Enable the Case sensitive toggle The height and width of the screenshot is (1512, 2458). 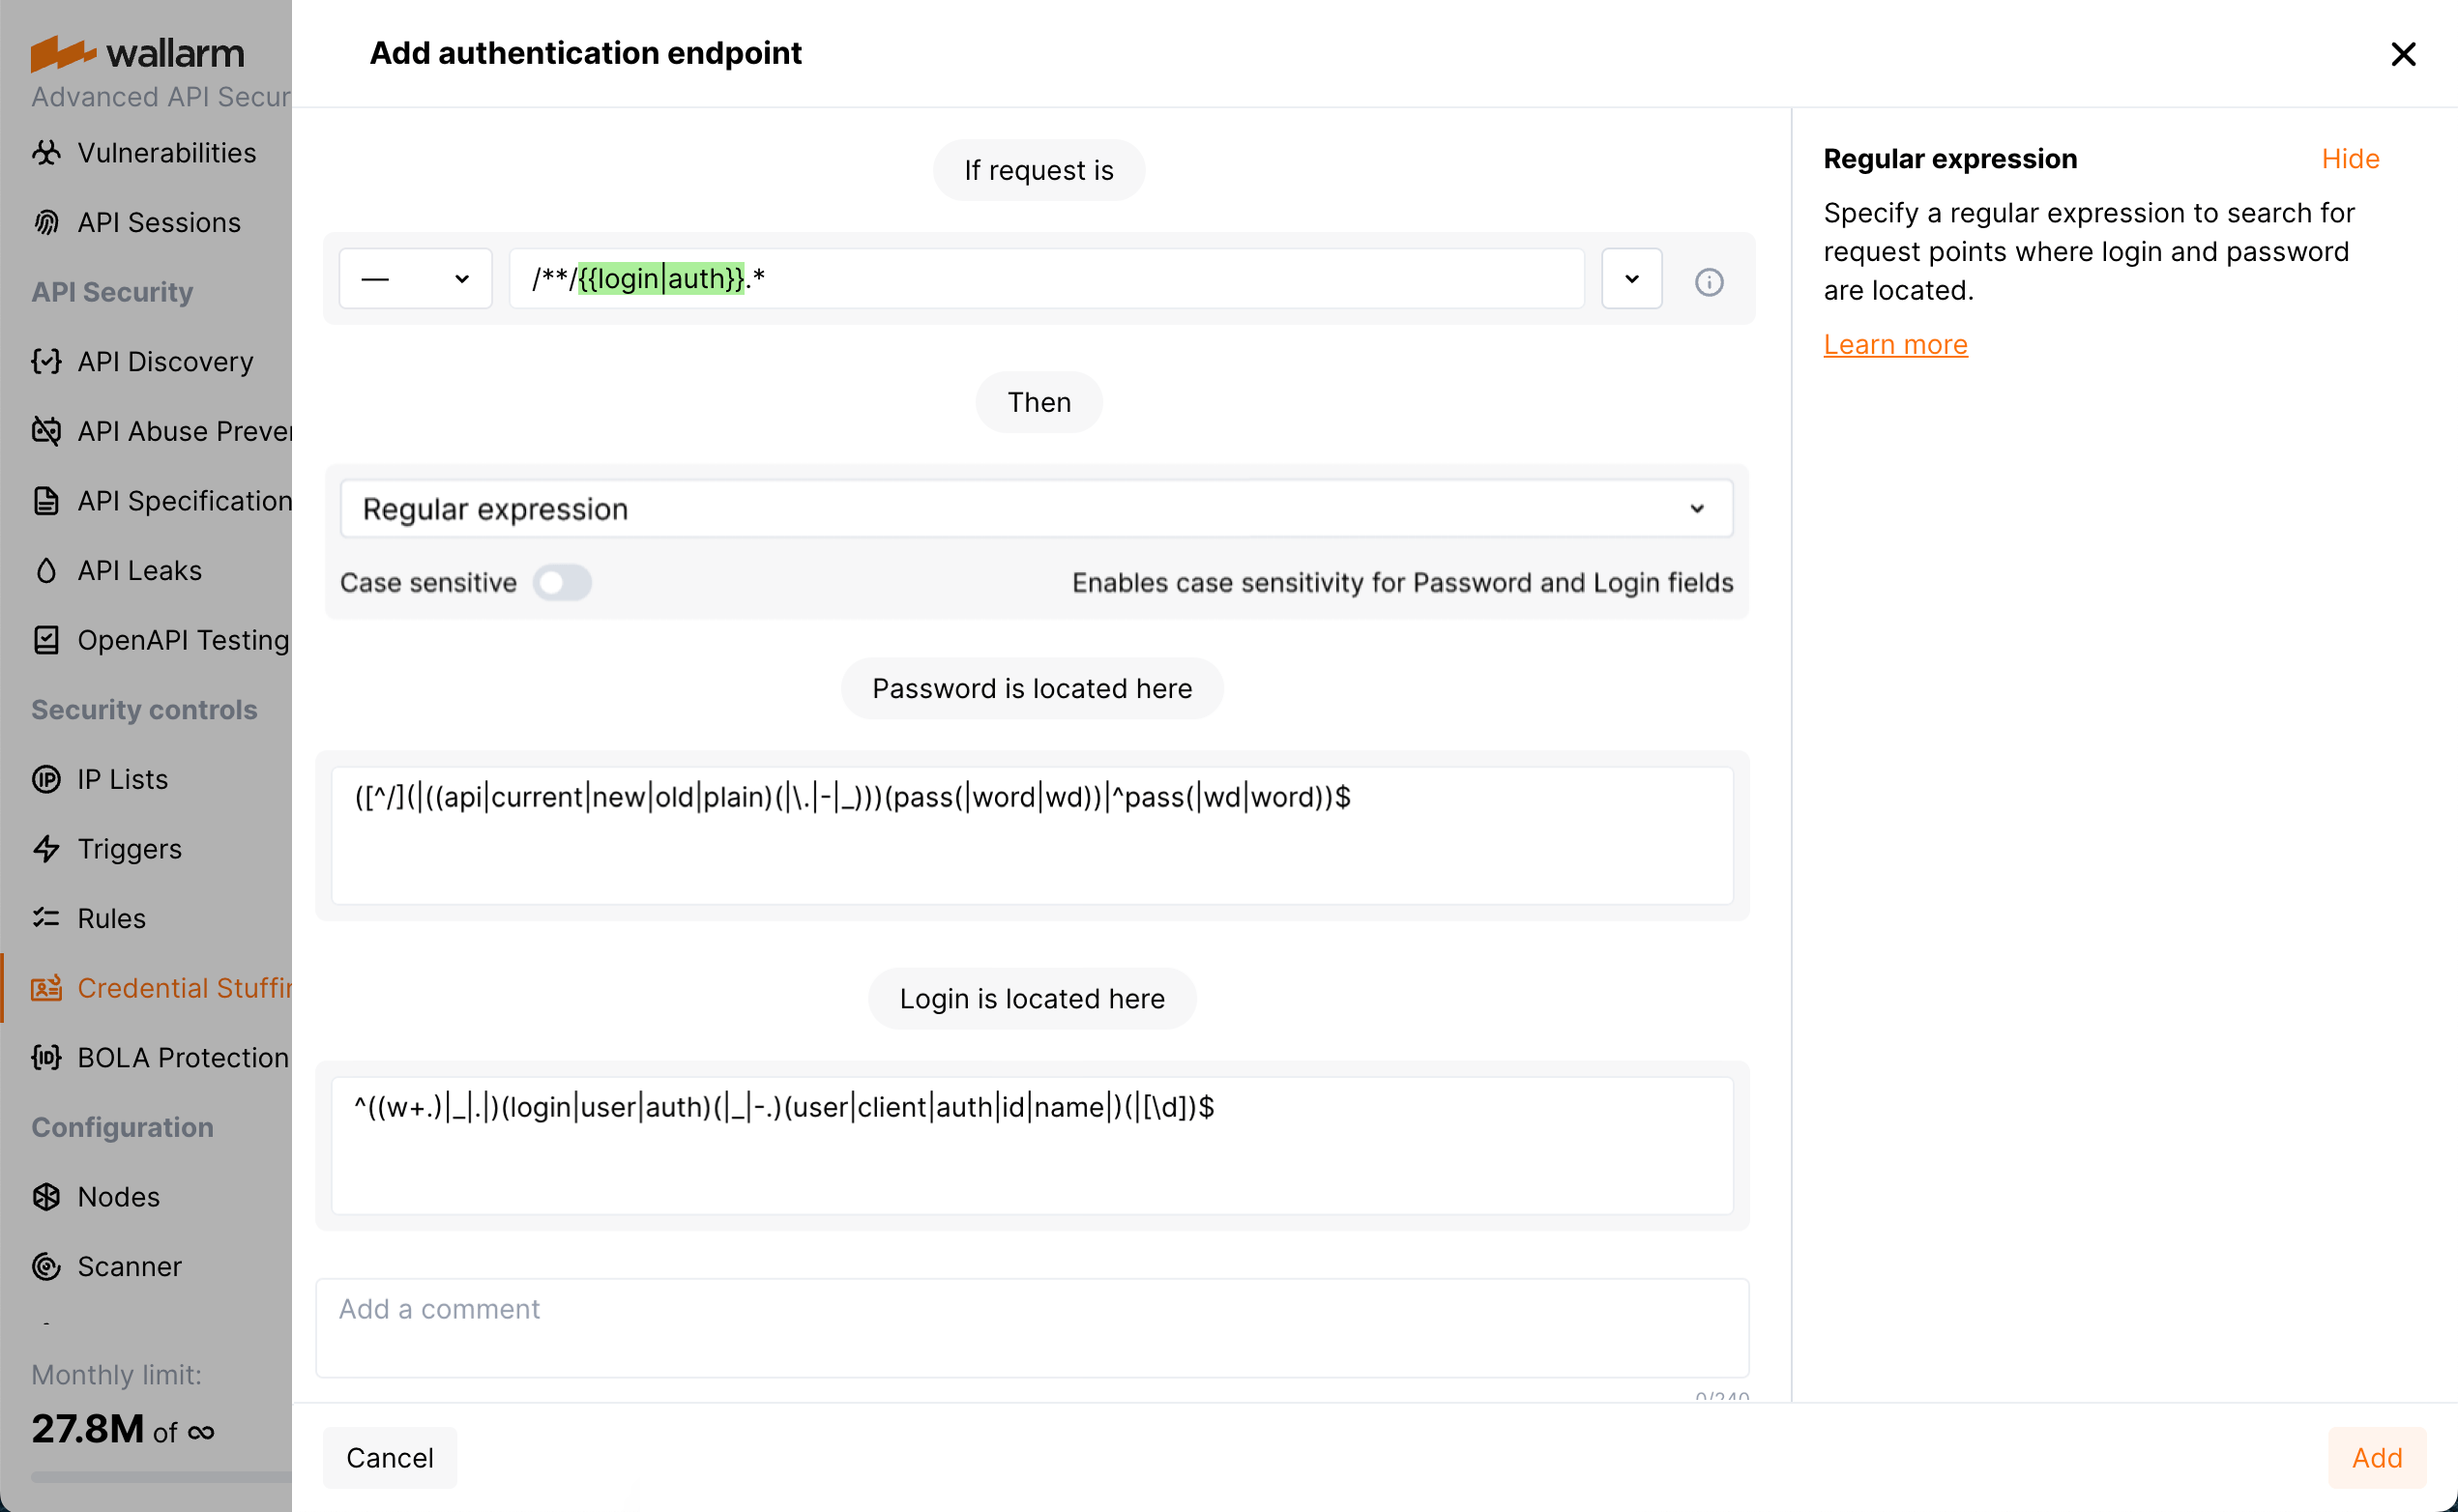click(562, 582)
